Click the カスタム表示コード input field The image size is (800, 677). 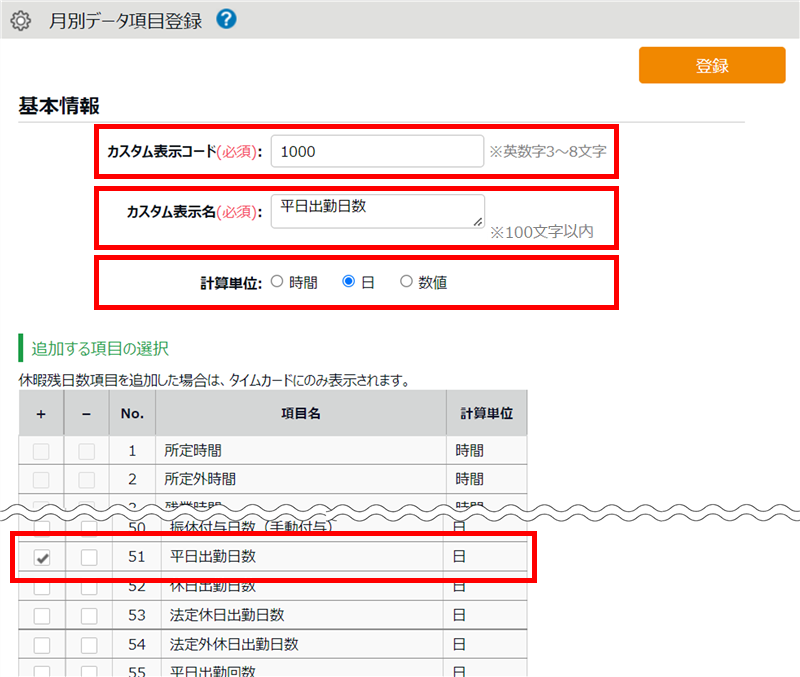point(377,151)
